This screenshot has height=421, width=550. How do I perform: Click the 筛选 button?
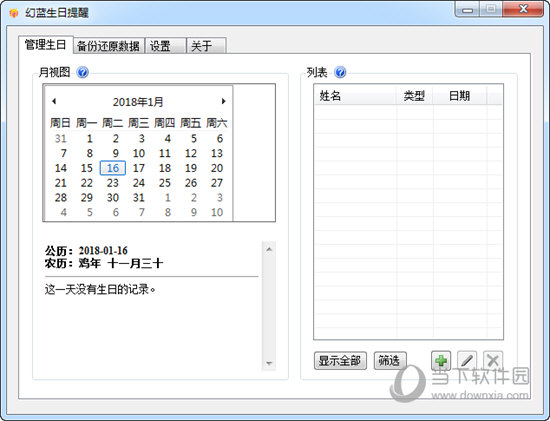click(x=390, y=361)
